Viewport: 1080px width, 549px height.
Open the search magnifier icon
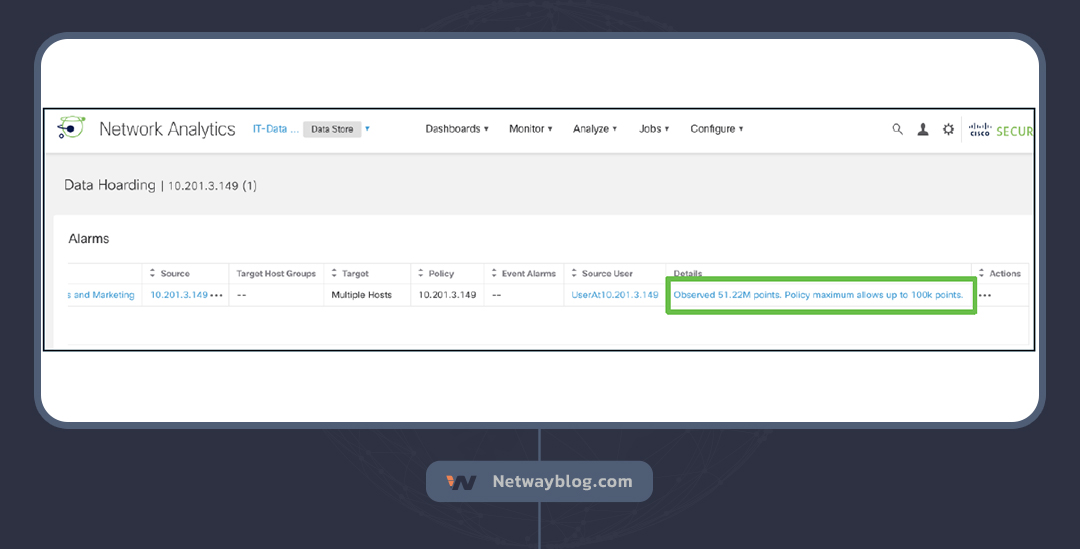coord(897,129)
